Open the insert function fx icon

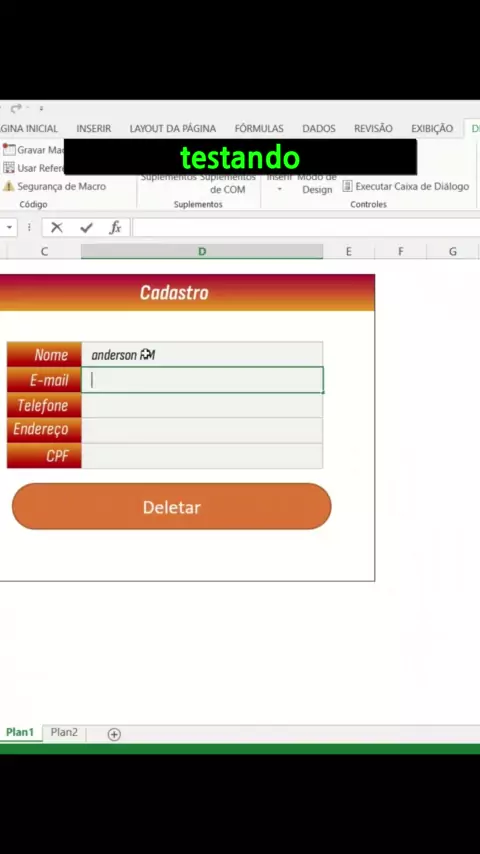pos(115,228)
